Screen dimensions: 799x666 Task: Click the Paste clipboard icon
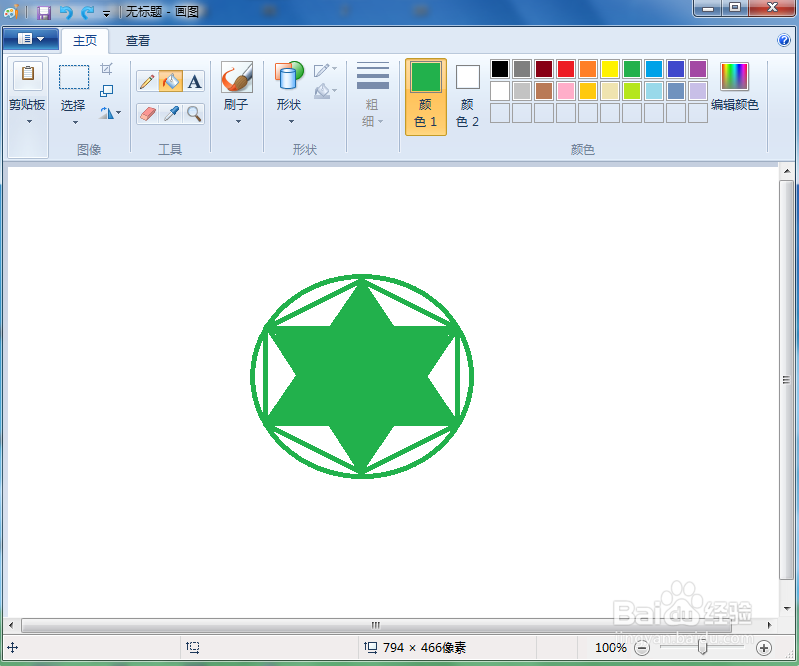pyautogui.click(x=28, y=76)
